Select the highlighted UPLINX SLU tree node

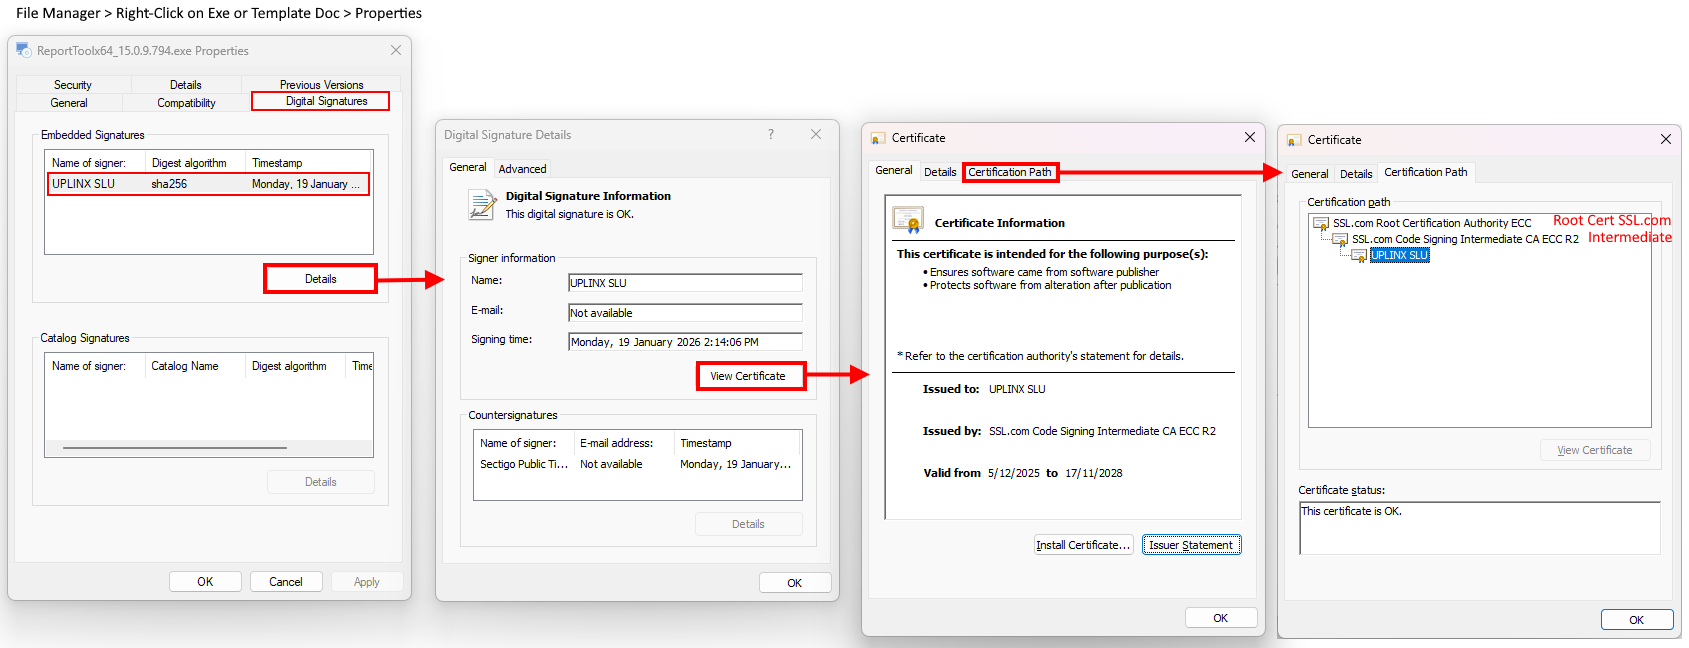(1399, 256)
